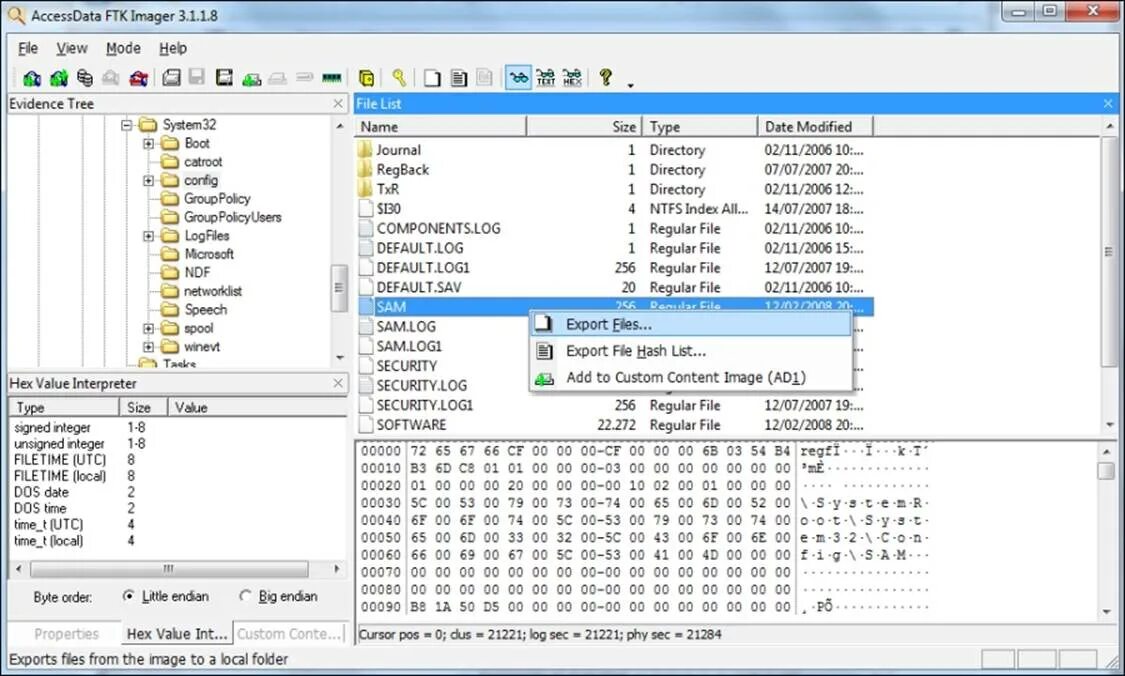Click the Journal folder icon in File List
The height and width of the screenshot is (676, 1125).
[364, 149]
